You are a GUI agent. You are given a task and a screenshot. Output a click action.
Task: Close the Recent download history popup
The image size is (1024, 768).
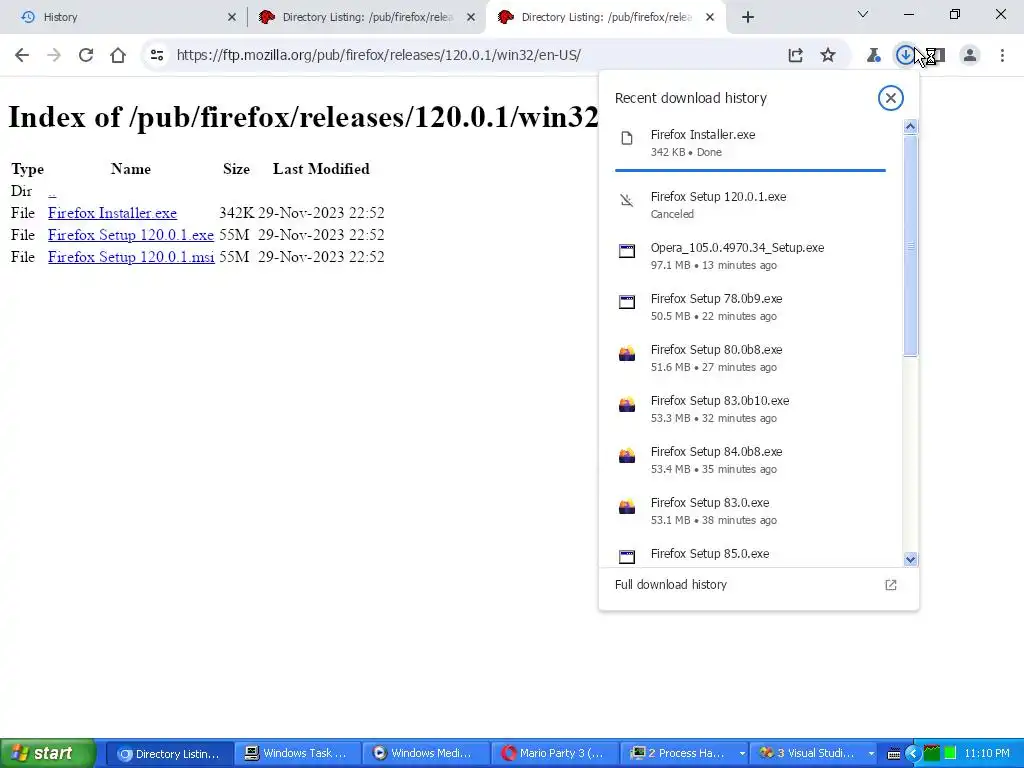[890, 98]
